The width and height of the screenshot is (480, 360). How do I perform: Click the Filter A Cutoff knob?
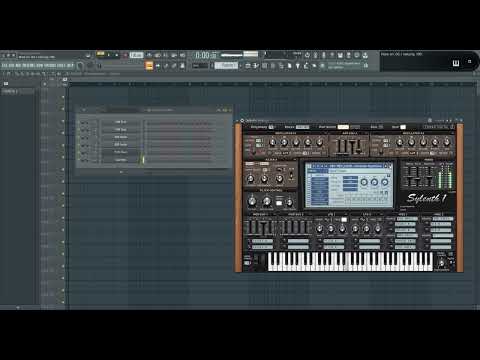coord(250,179)
